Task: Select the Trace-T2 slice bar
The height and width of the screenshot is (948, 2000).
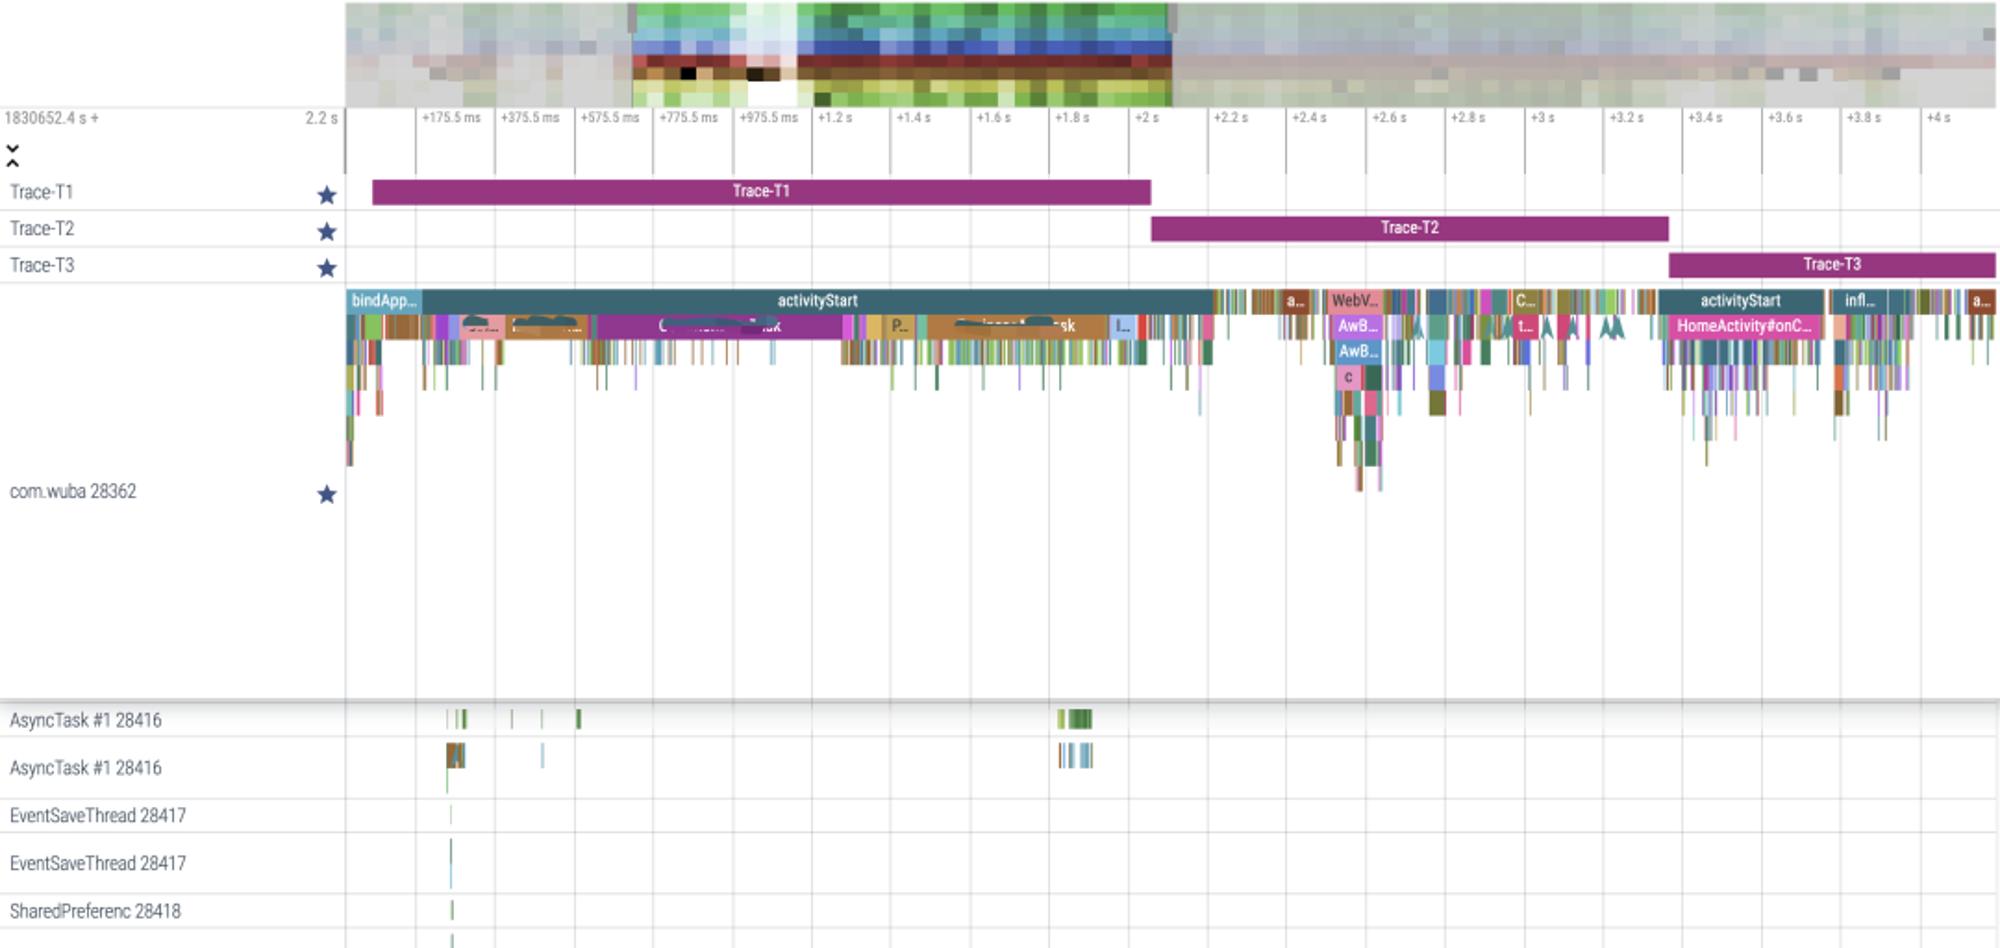Action: click(x=1409, y=228)
